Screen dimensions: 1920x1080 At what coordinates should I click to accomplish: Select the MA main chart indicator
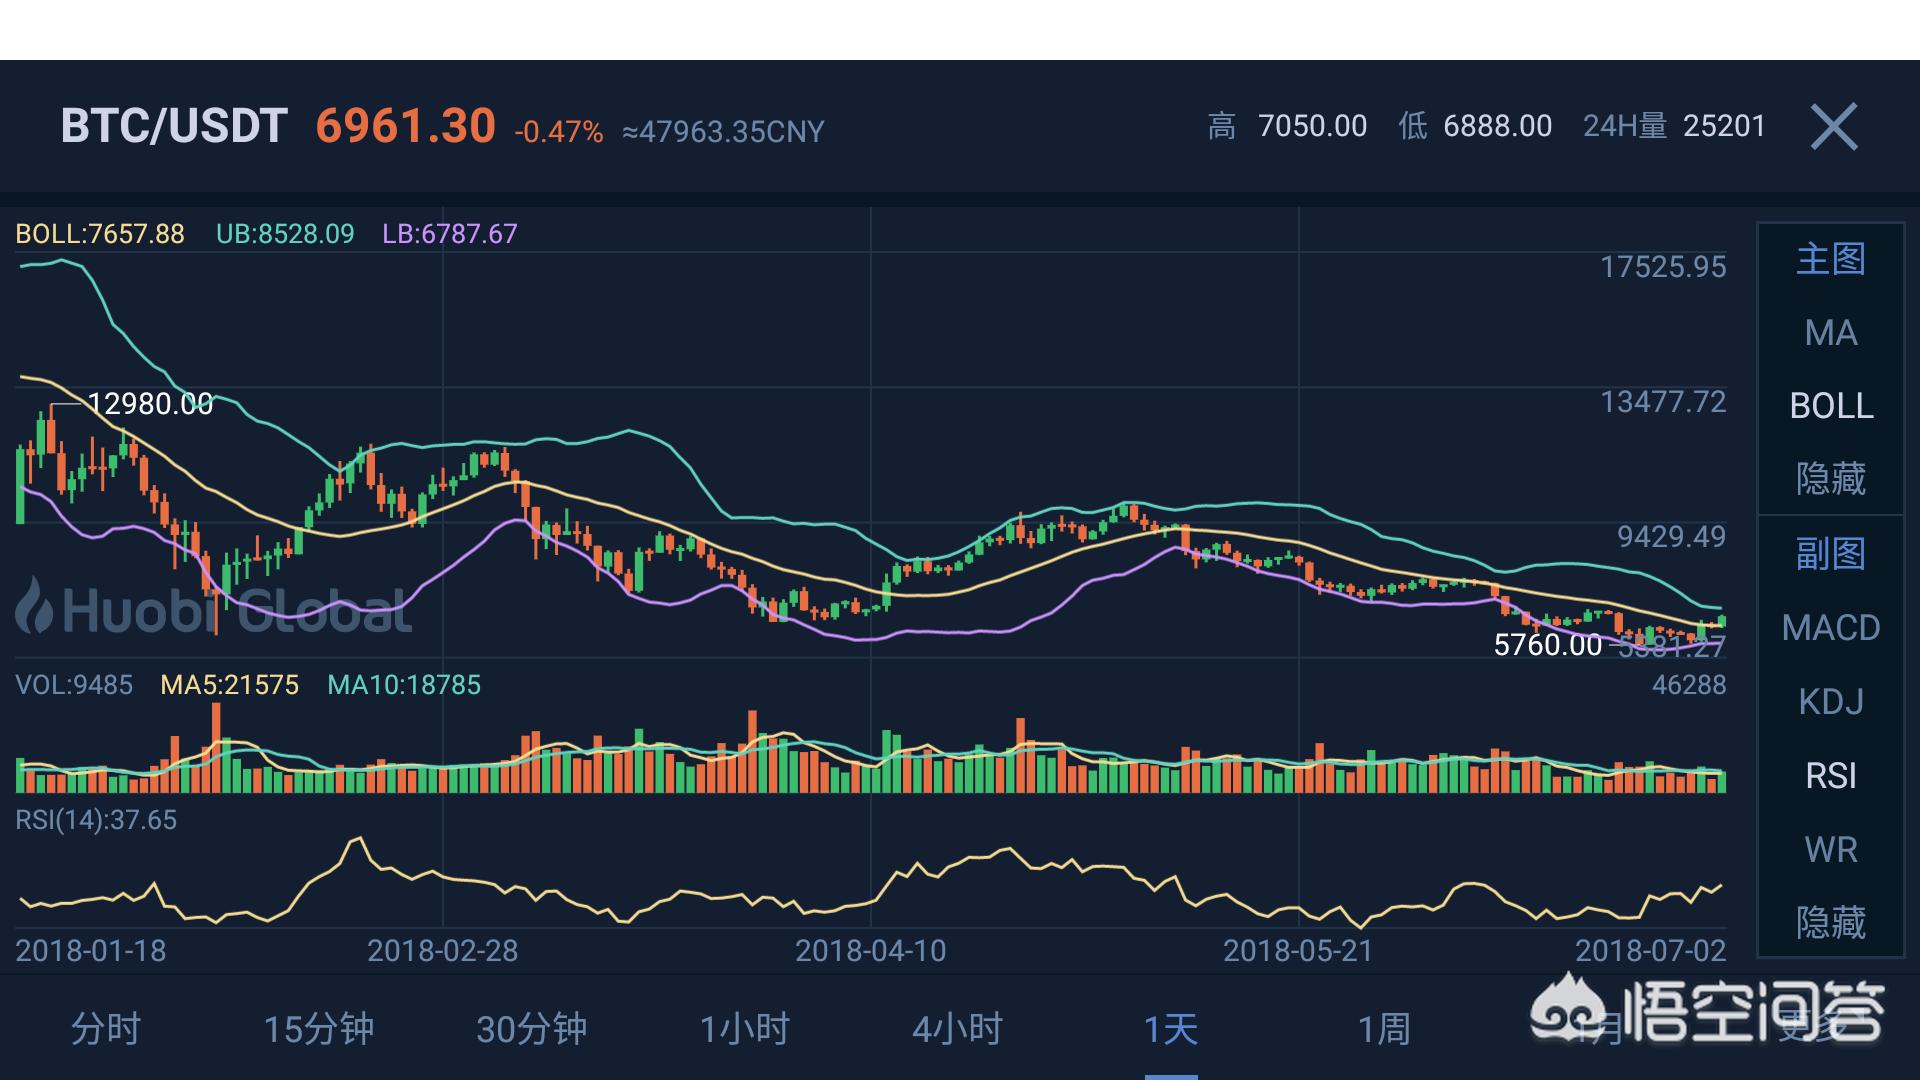pyautogui.click(x=1831, y=333)
